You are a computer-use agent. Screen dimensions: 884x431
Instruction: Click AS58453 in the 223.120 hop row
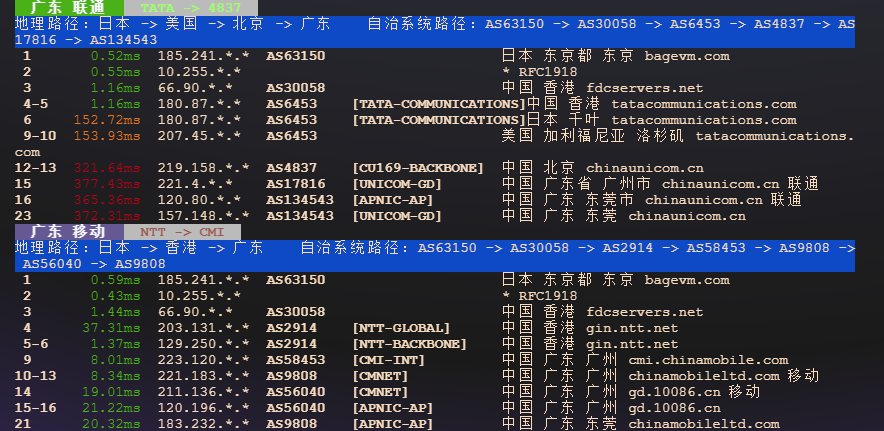(295, 360)
